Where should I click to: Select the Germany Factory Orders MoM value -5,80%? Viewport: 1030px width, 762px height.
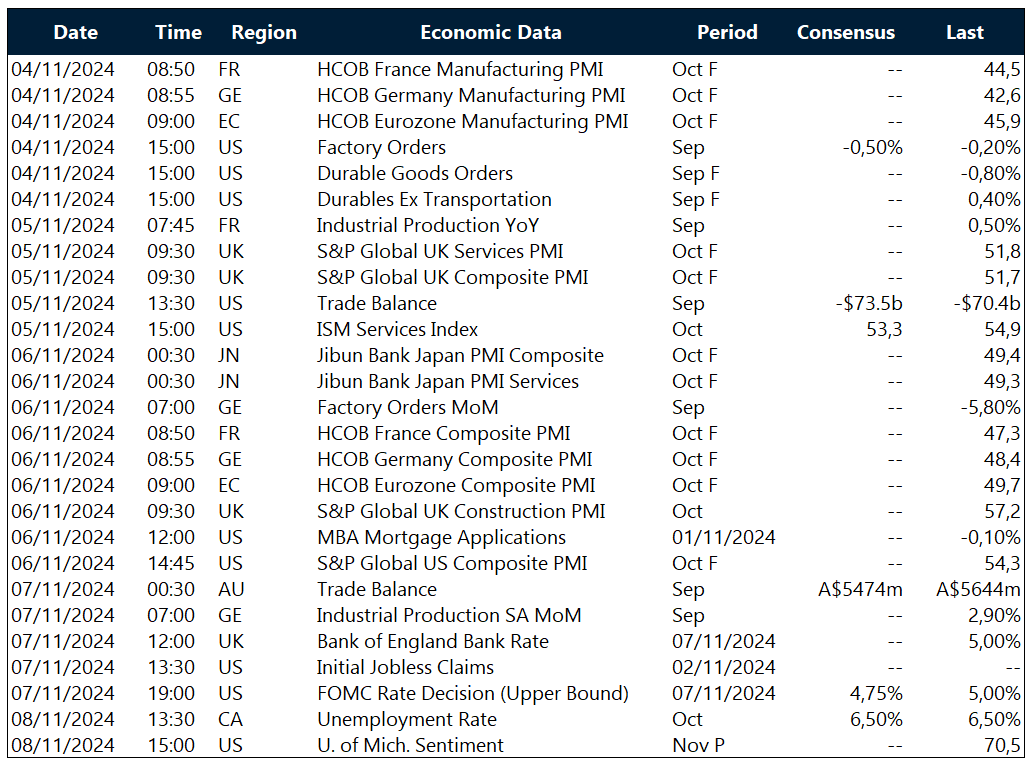click(x=984, y=407)
